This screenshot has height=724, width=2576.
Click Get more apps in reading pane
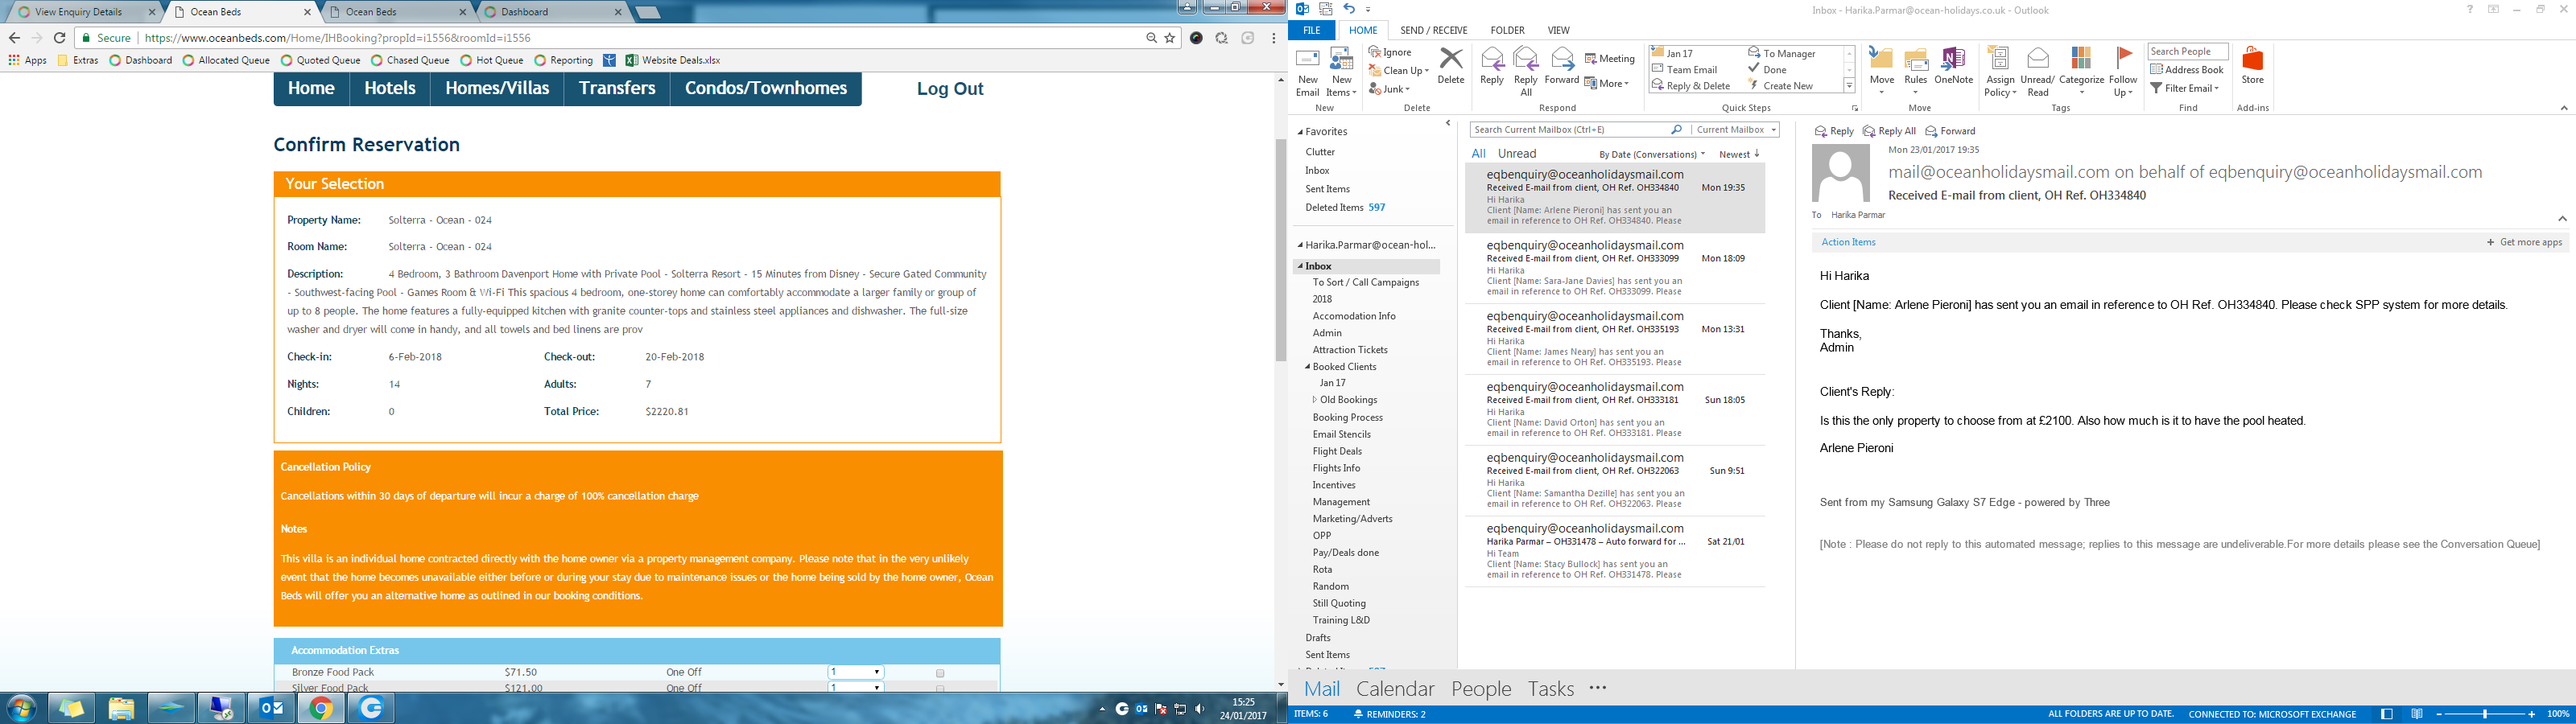coord(2525,242)
